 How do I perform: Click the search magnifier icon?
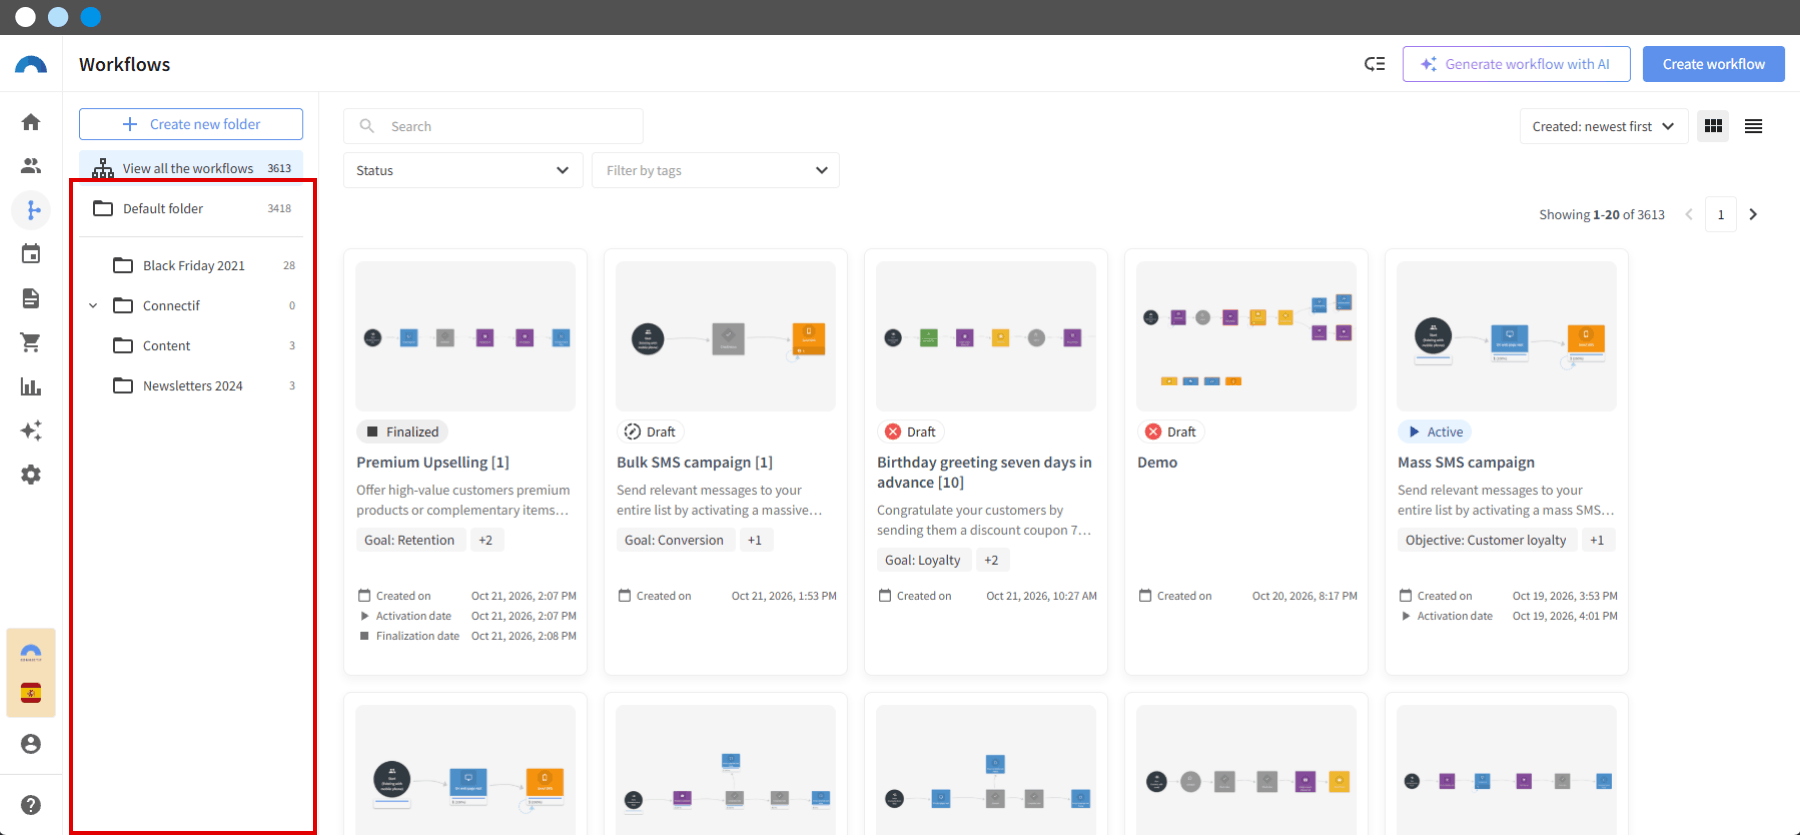coord(367,126)
